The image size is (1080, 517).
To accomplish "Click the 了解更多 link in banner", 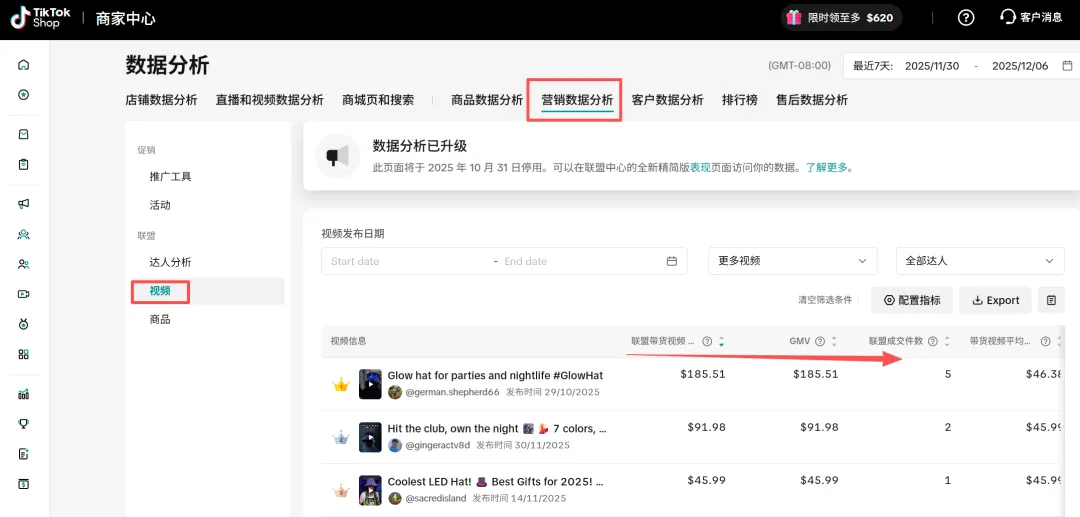I will [x=829, y=168].
